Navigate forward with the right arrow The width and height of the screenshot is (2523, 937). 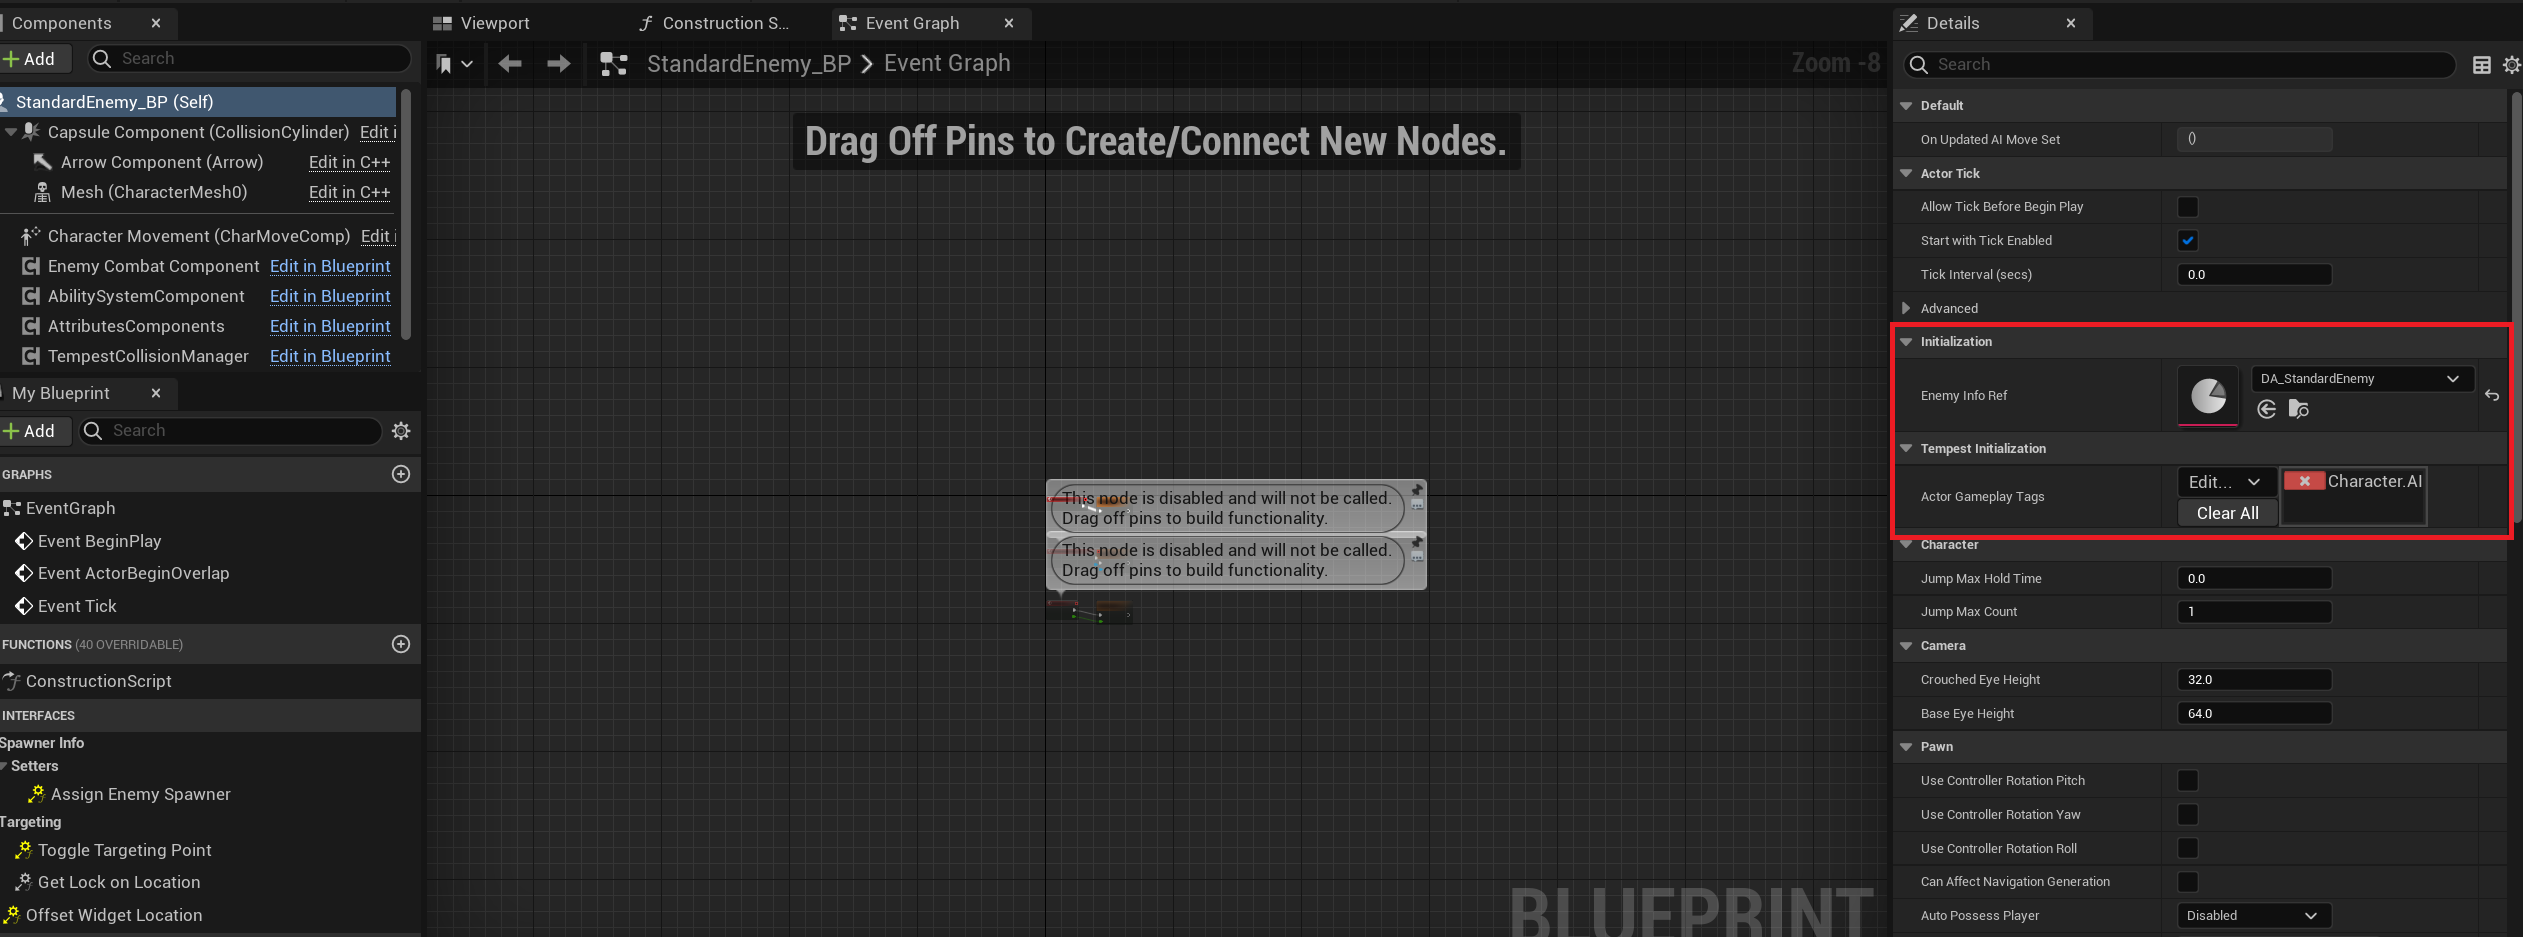point(559,64)
